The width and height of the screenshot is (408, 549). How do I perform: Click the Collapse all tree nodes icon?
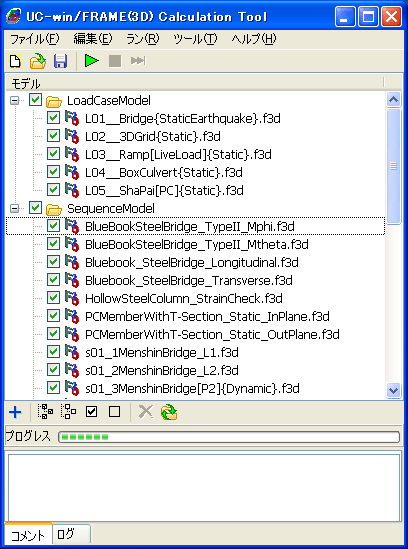click(x=69, y=412)
